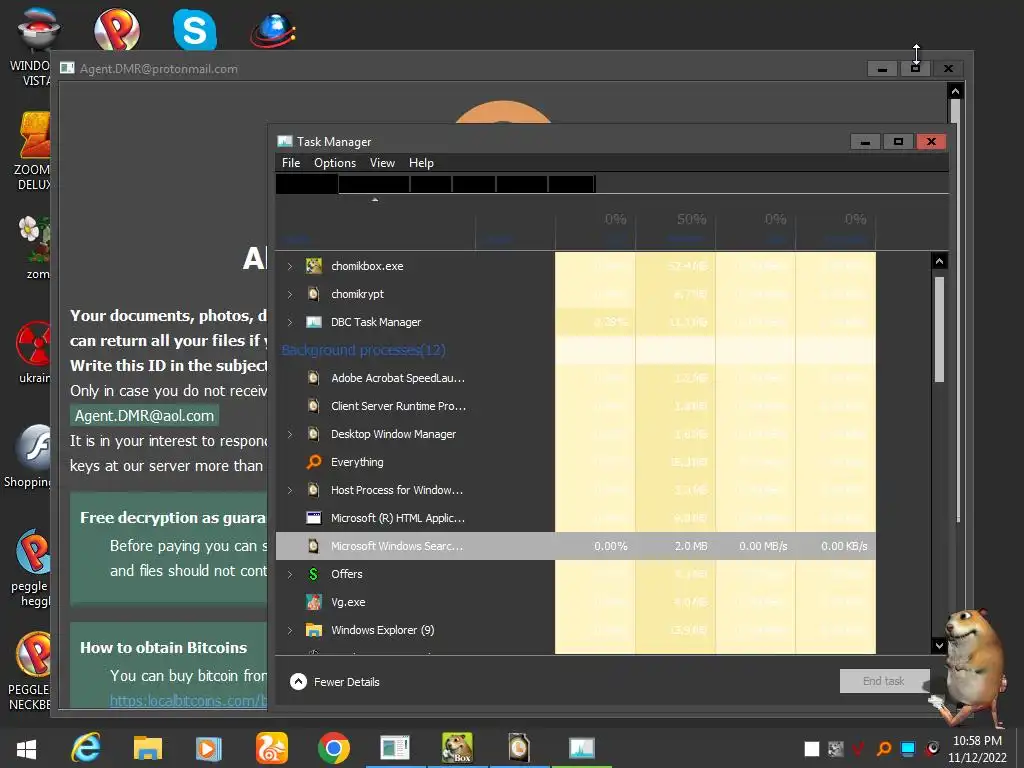Click the End task button
1024x768 pixels.
(x=884, y=681)
